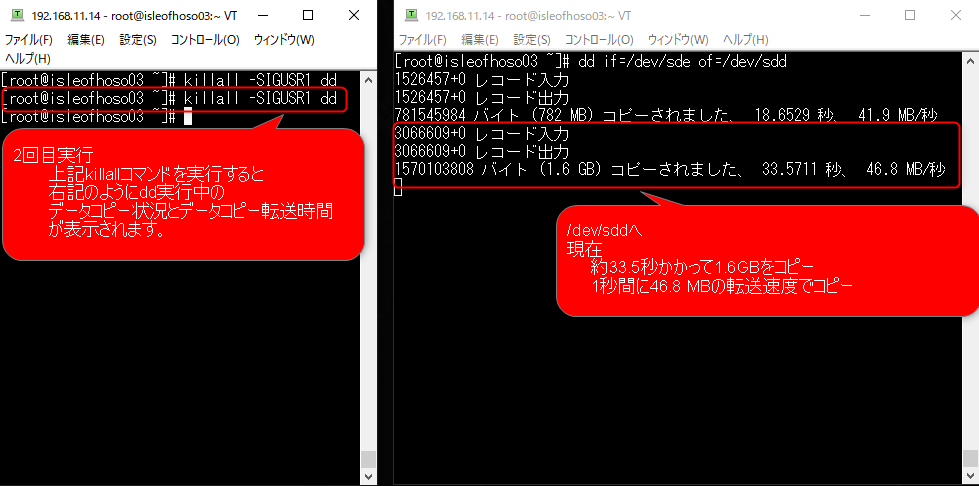979x486 pixels.
Task: Click the 781545984 バイト copied line
Action: click(x=666, y=116)
